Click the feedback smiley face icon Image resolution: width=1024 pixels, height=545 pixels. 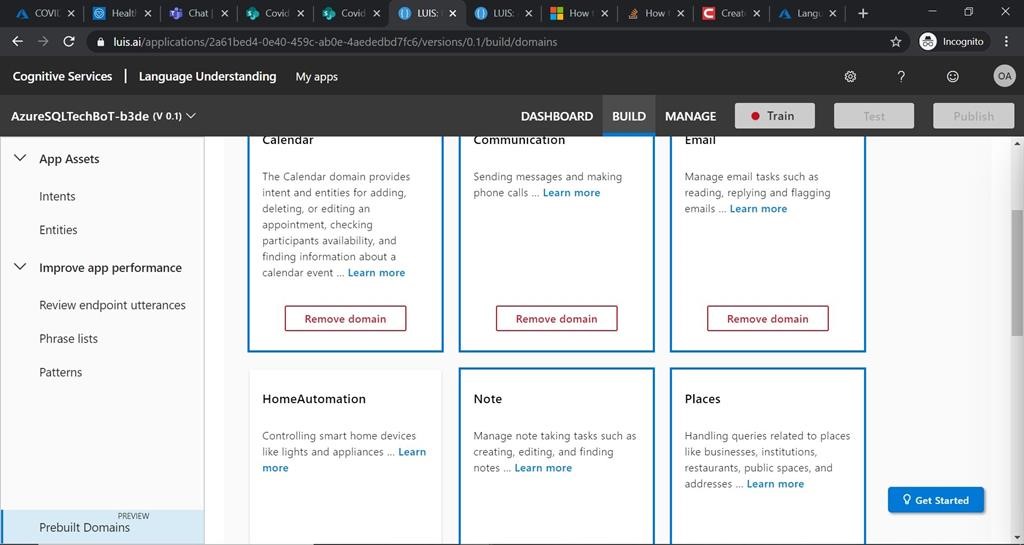953,76
